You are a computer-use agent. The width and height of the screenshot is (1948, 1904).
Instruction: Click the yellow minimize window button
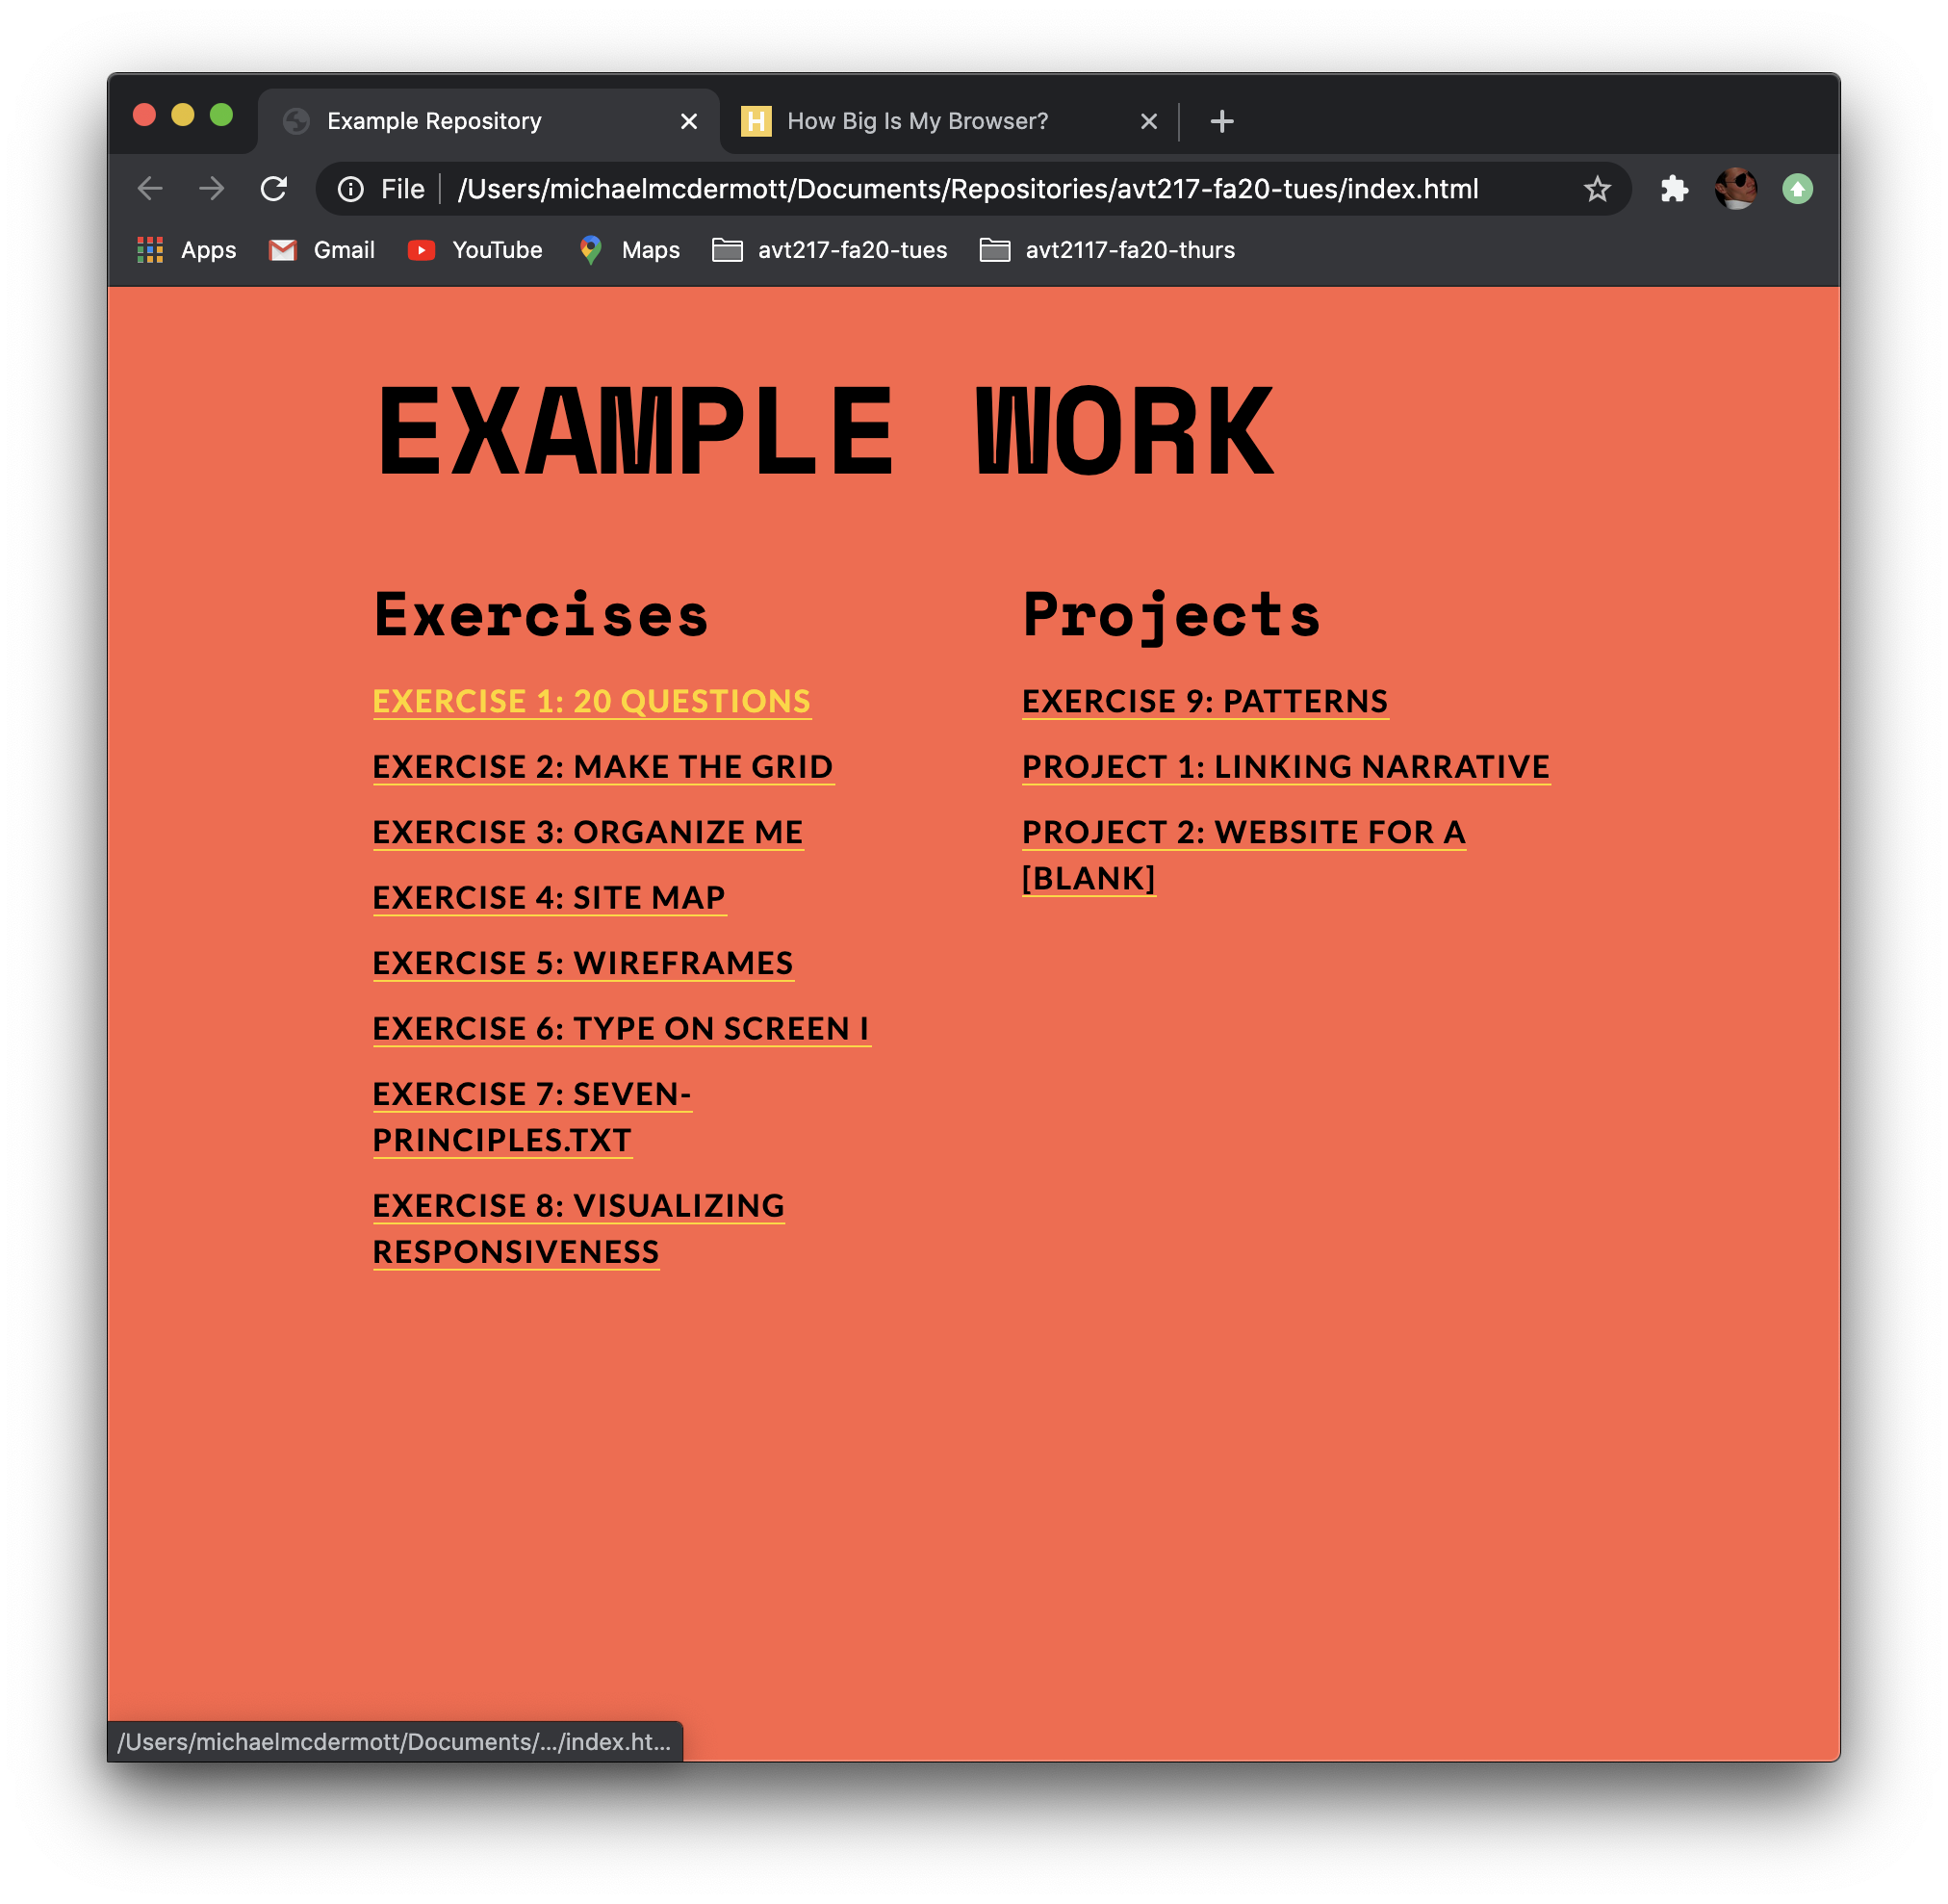[x=183, y=115]
